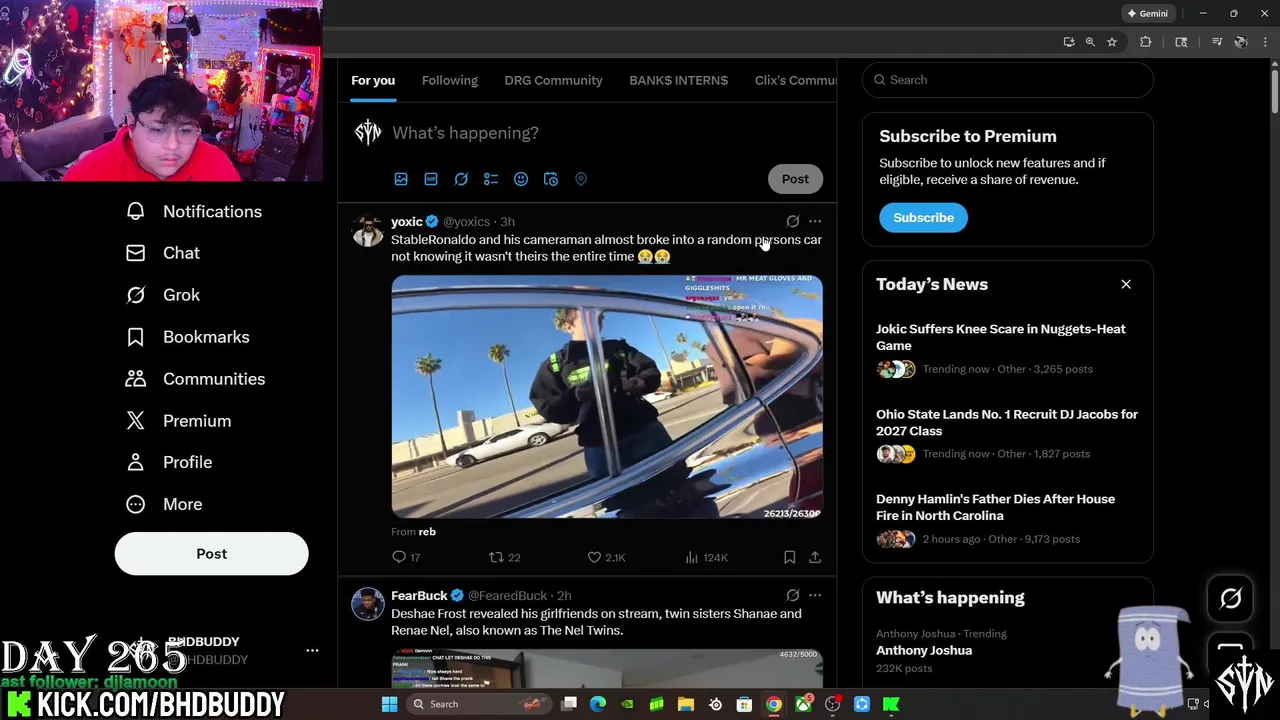This screenshot has width=1280, height=720.
Task: Click the Subscribe to Premium button
Action: [x=923, y=217]
